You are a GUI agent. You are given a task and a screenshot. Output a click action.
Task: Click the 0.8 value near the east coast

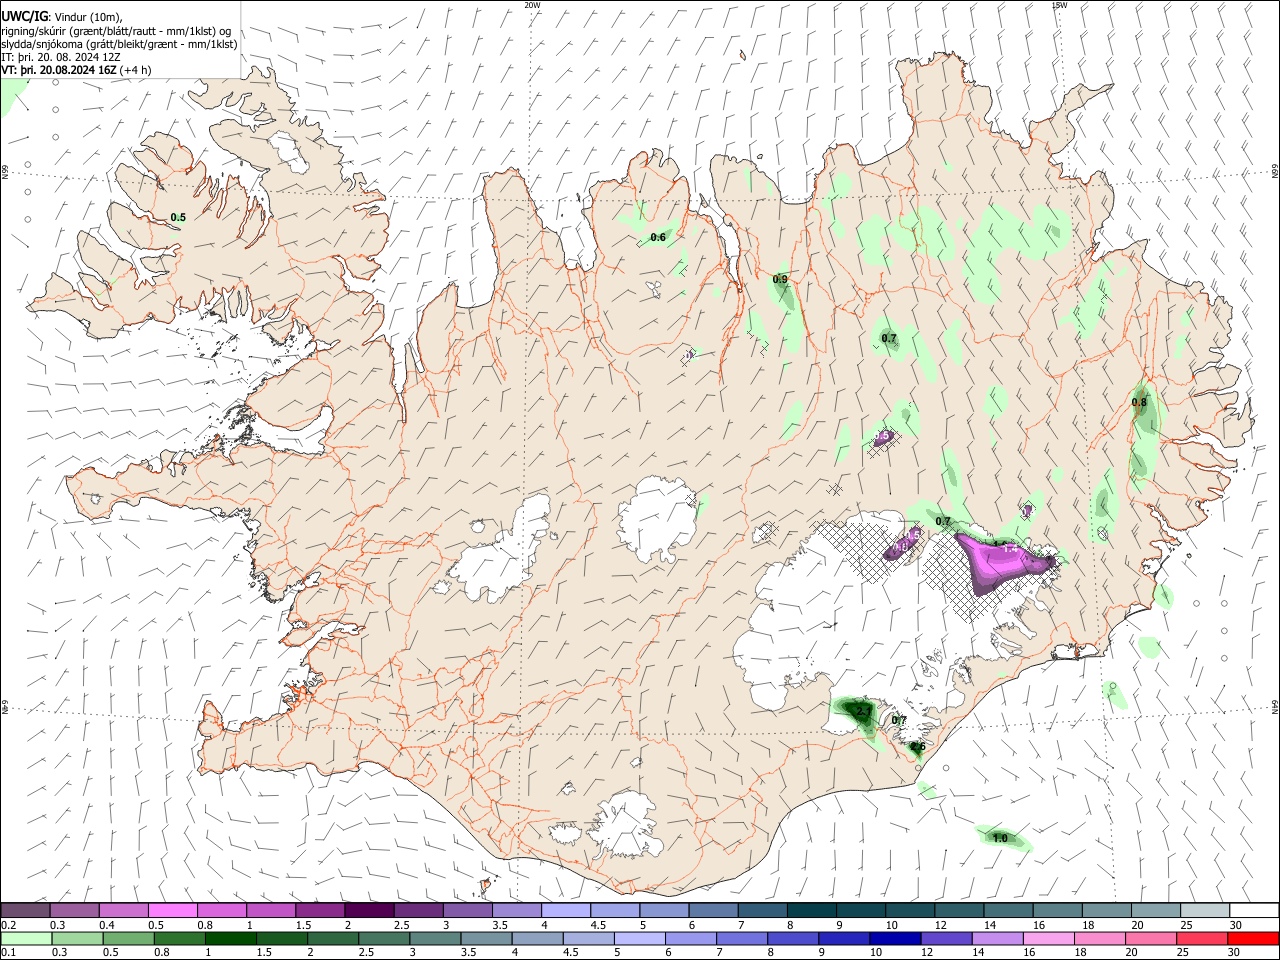(x=1139, y=403)
